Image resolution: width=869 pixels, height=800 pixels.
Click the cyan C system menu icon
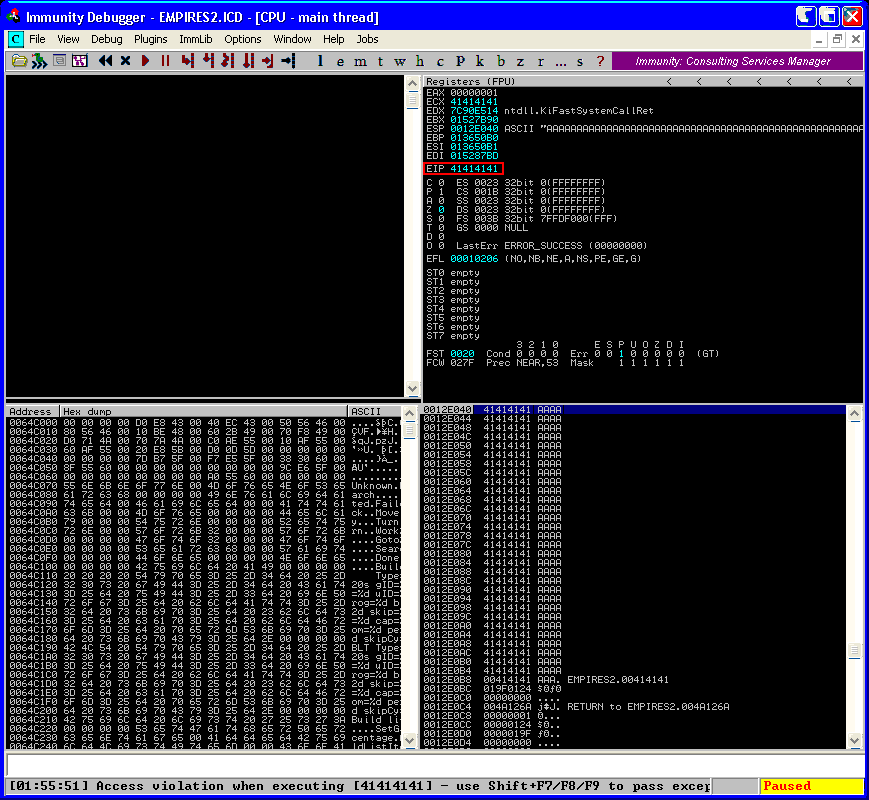pos(16,39)
